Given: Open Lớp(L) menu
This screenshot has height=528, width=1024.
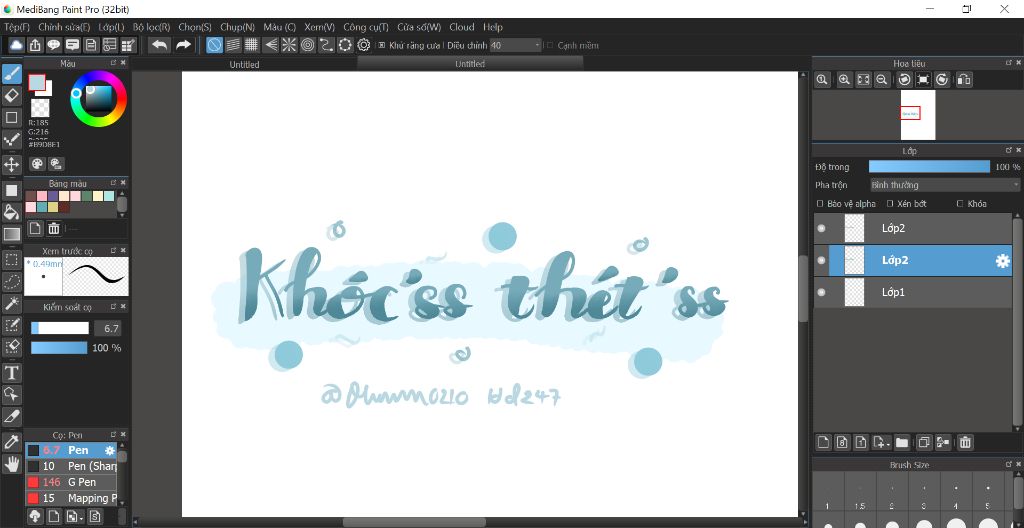Looking at the screenshot, I should (111, 27).
